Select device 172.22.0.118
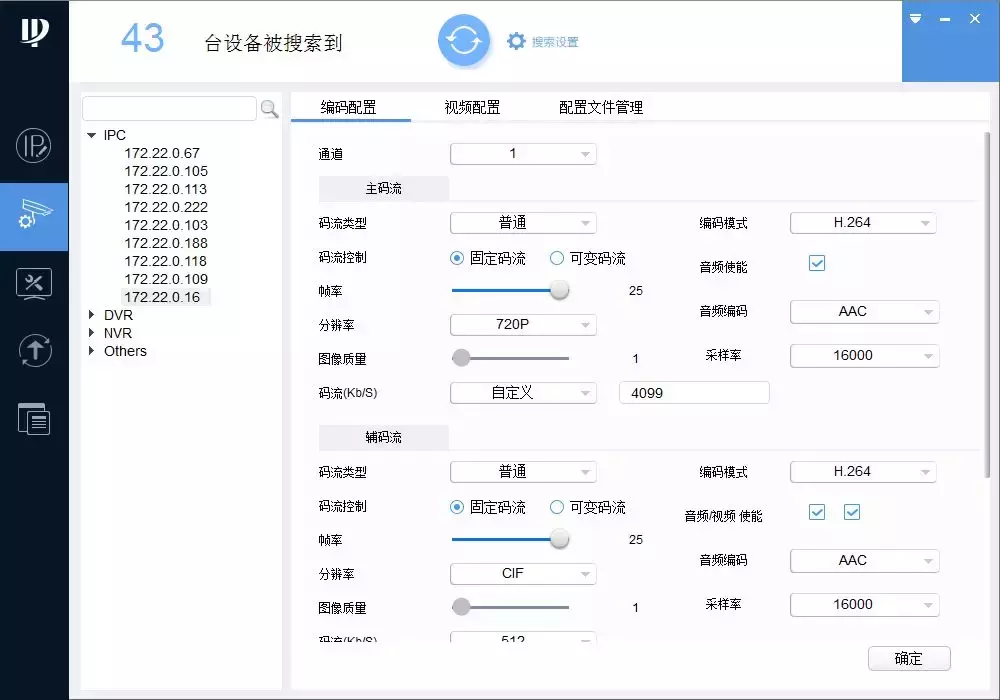This screenshot has height=700, width=1000. 166,261
